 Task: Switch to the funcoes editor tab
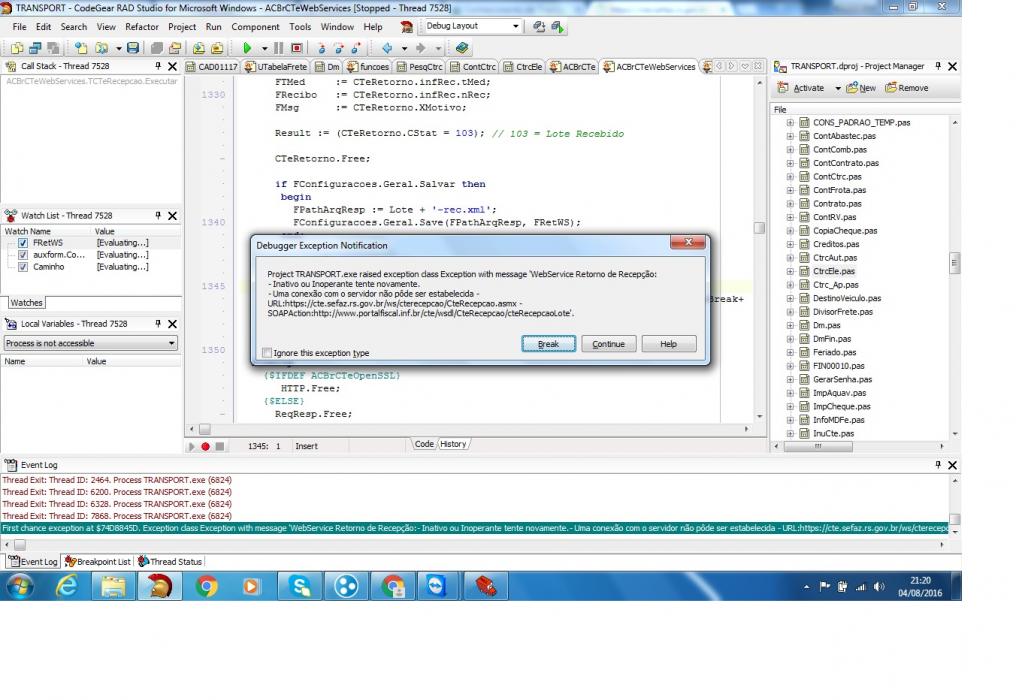[367, 67]
